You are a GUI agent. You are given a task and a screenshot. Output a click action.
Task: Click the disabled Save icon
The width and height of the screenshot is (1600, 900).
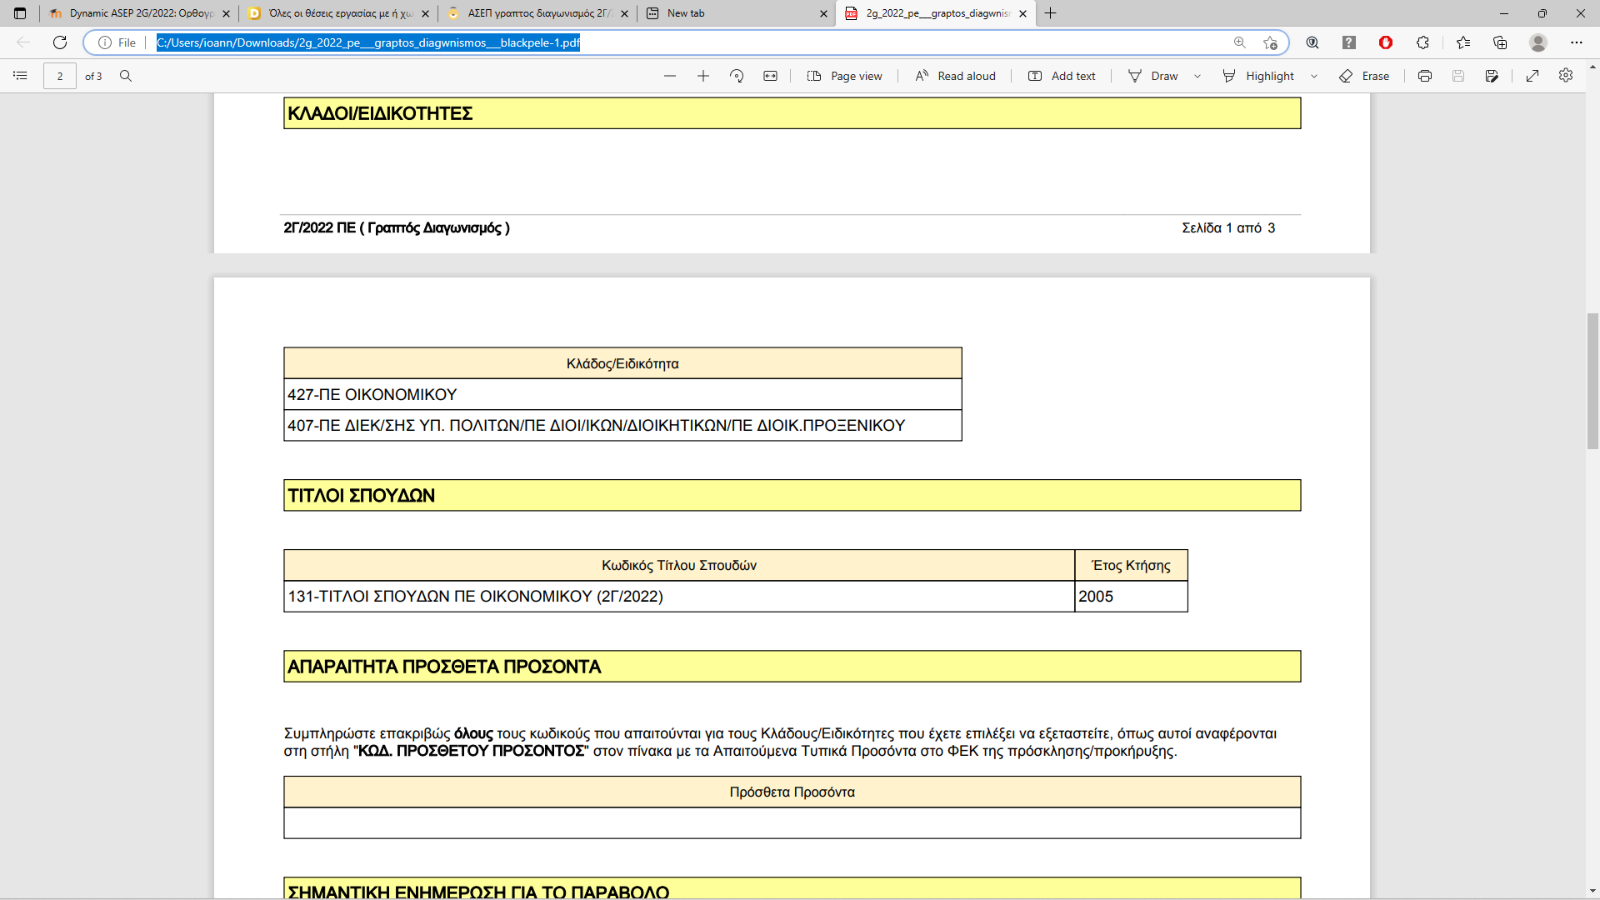1458,76
